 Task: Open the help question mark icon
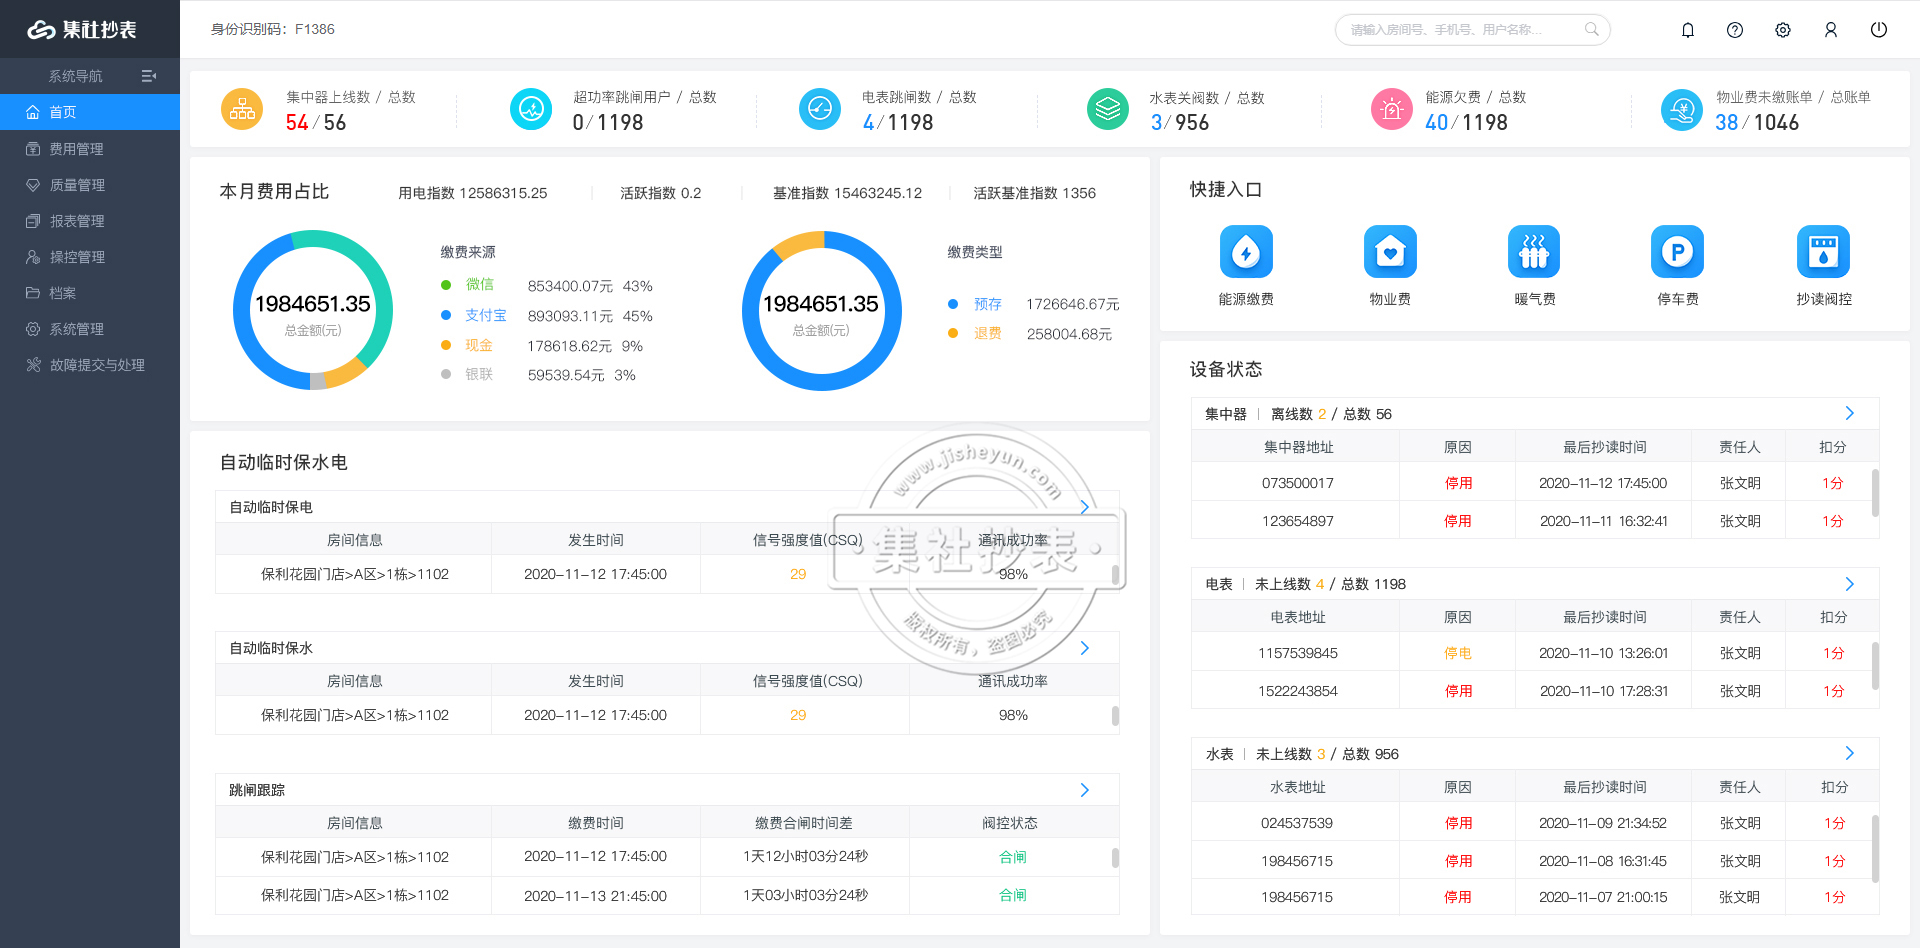(1735, 30)
